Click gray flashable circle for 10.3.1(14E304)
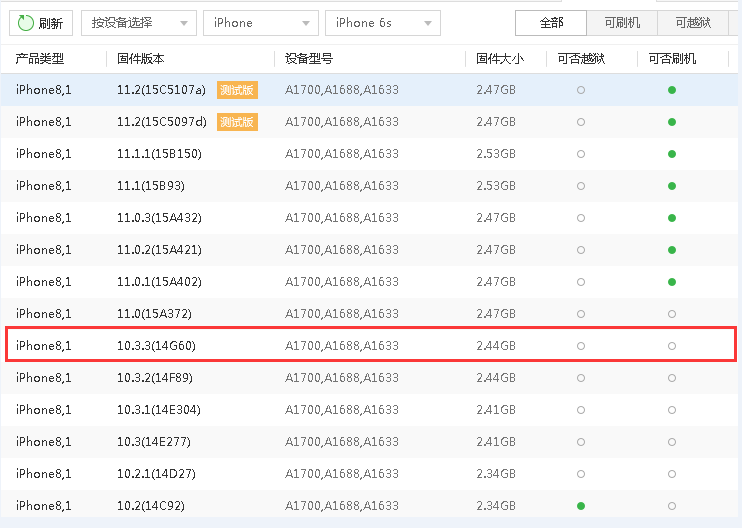Viewport: 742px width, 528px height. tap(672, 410)
